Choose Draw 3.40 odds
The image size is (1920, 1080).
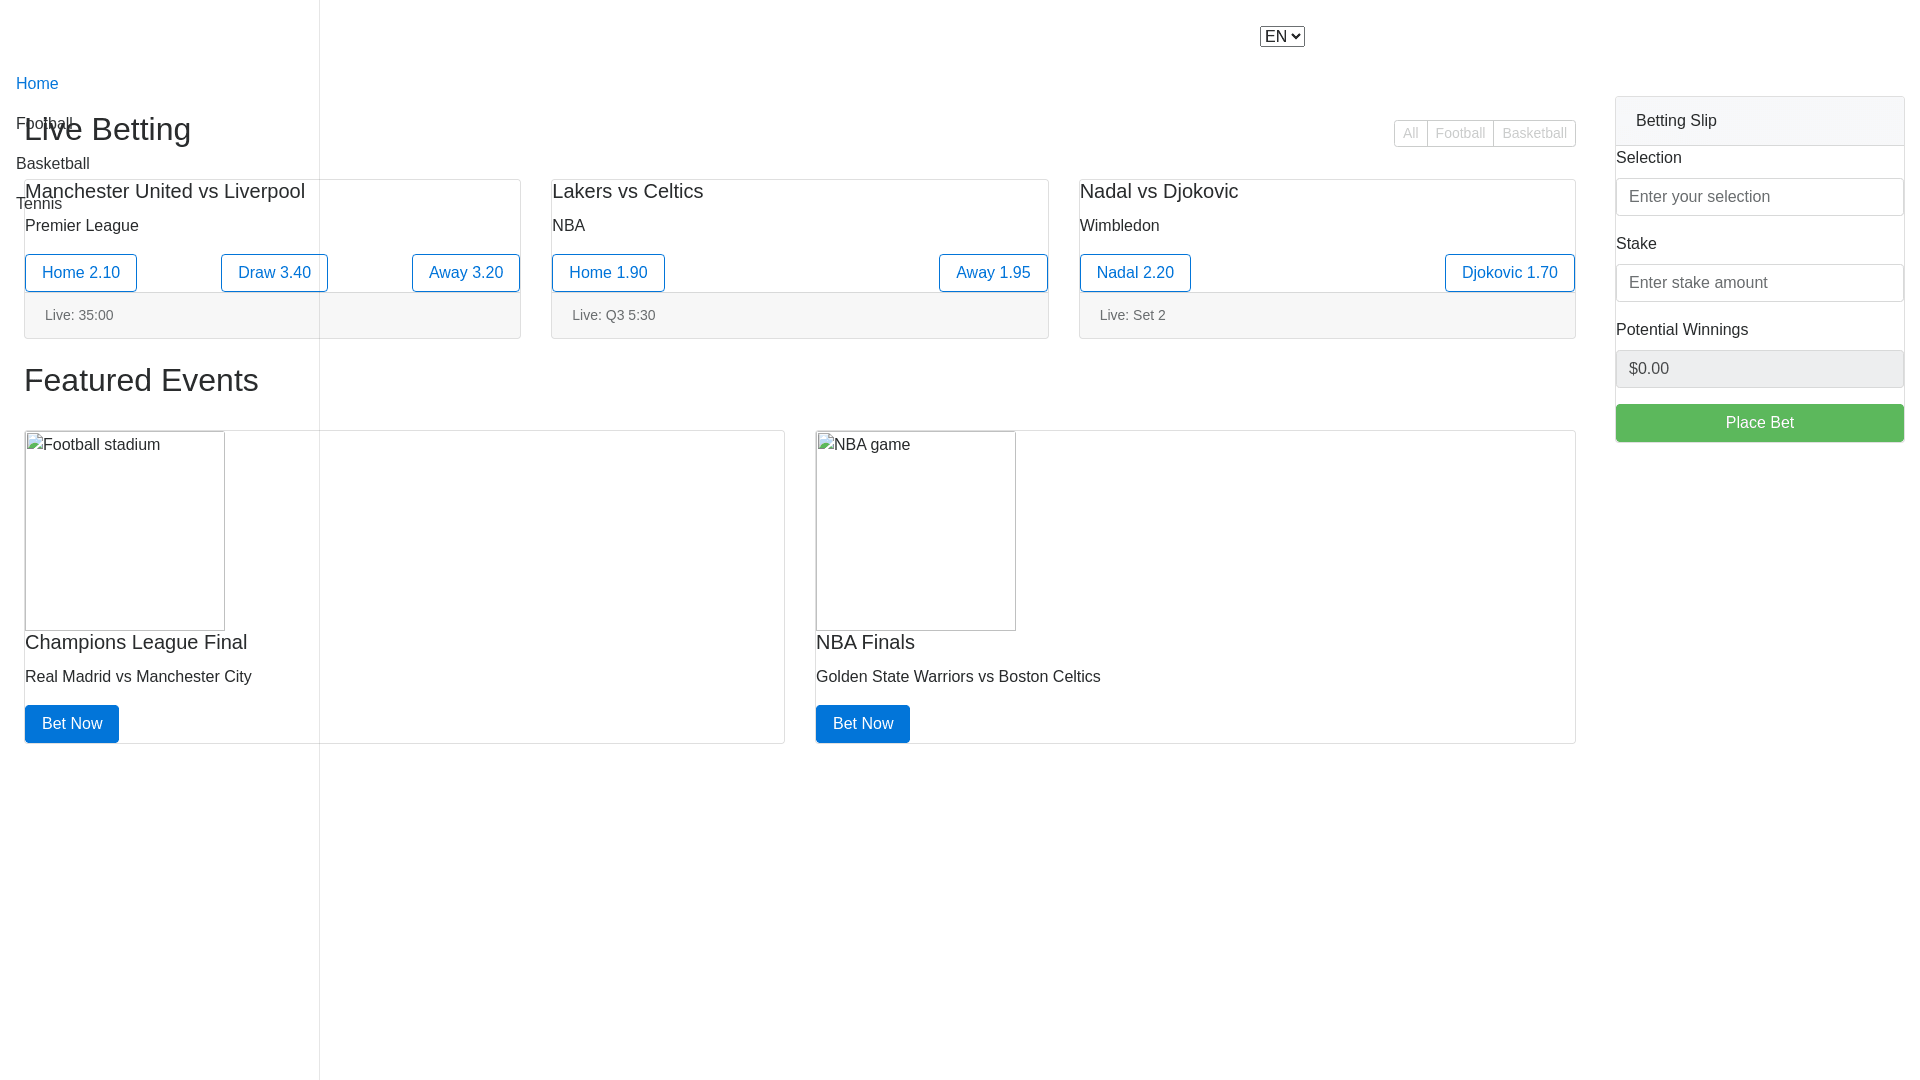coord(274,273)
